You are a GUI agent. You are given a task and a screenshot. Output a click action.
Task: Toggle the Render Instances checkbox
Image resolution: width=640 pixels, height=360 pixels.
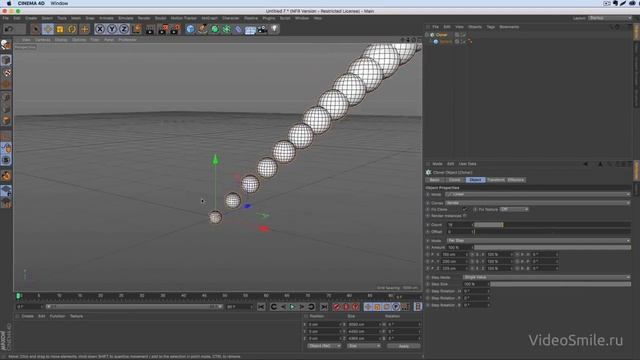coord(464,216)
